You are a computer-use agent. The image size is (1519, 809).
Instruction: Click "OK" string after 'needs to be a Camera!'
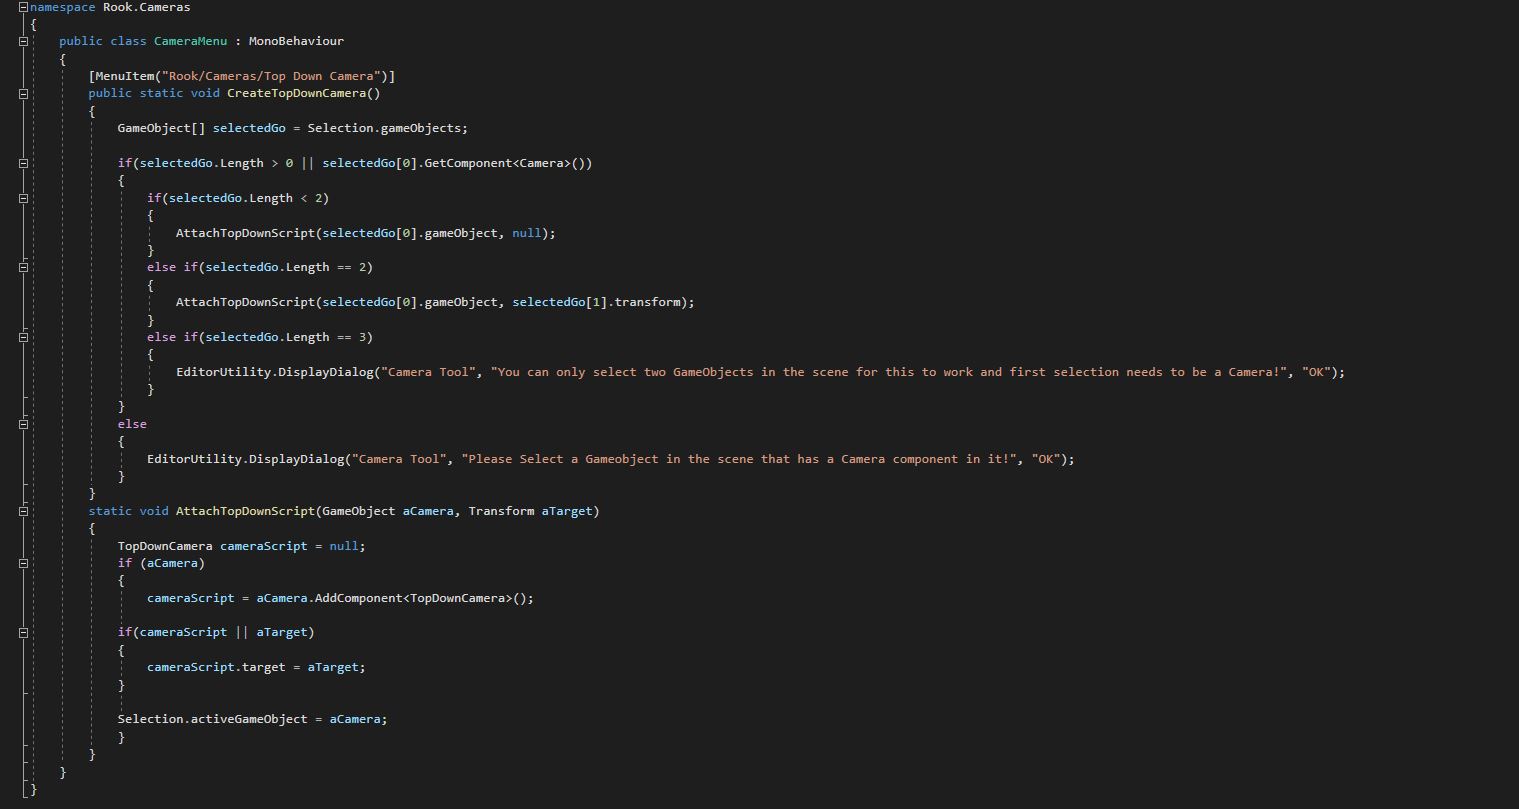coord(1315,372)
